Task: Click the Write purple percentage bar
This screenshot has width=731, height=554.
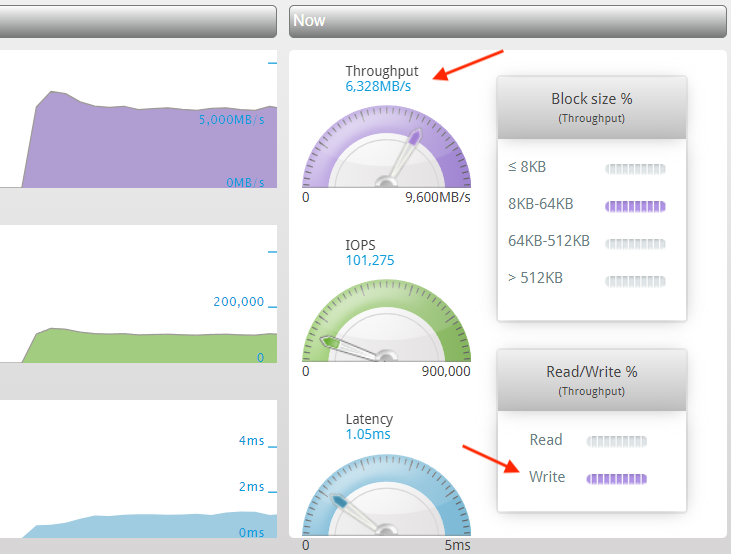Action: tap(616, 478)
